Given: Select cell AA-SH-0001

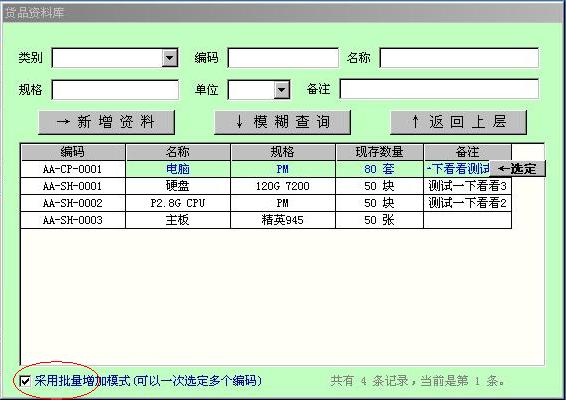Looking at the screenshot, I should click(x=73, y=186).
